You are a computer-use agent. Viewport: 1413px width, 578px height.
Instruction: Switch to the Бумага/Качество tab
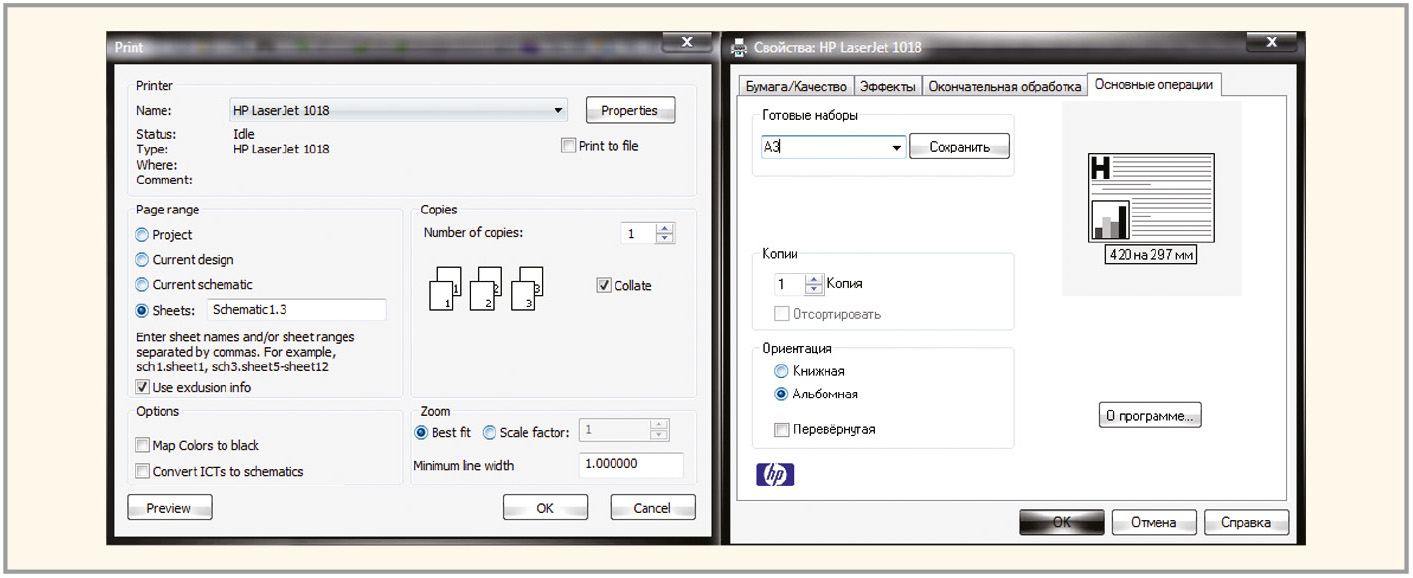(x=796, y=87)
